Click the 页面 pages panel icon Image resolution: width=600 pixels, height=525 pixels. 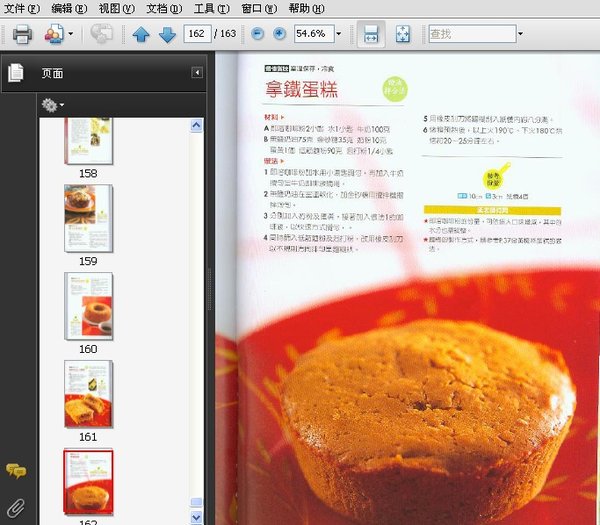pyautogui.click(x=16, y=73)
